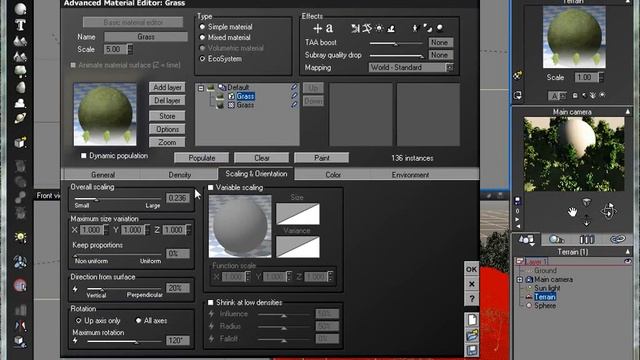Cancel the dialog with the X button
640x360 pixels.
[472, 284]
